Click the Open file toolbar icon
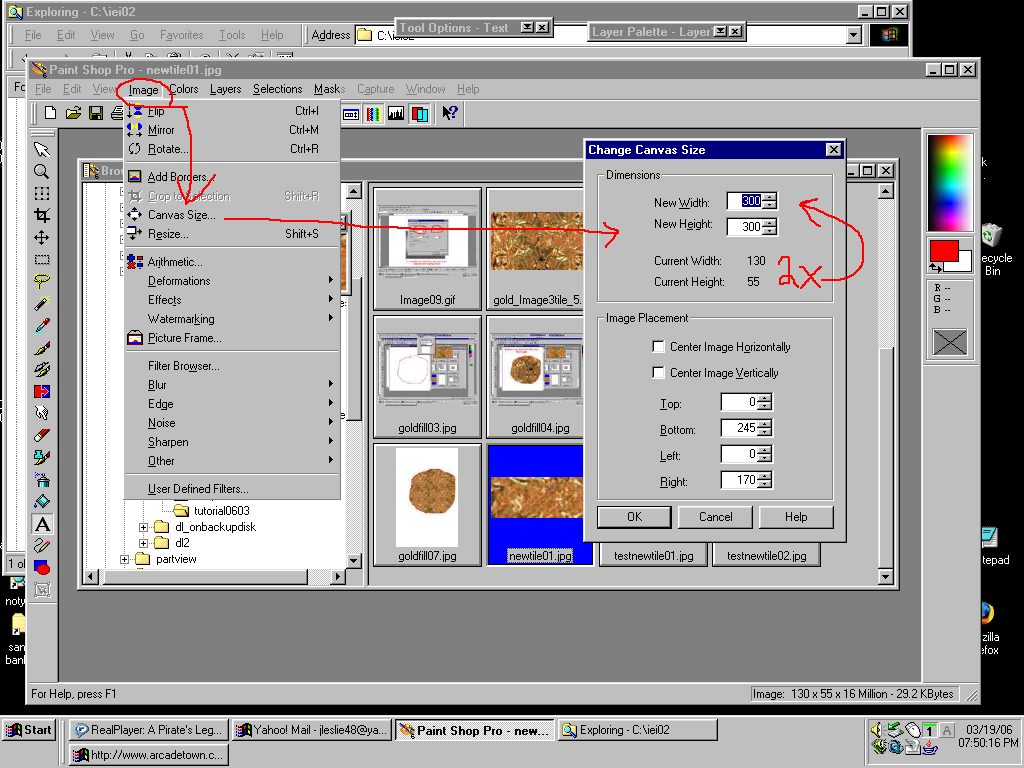The image size is (1024, 768). pos(73,113)
